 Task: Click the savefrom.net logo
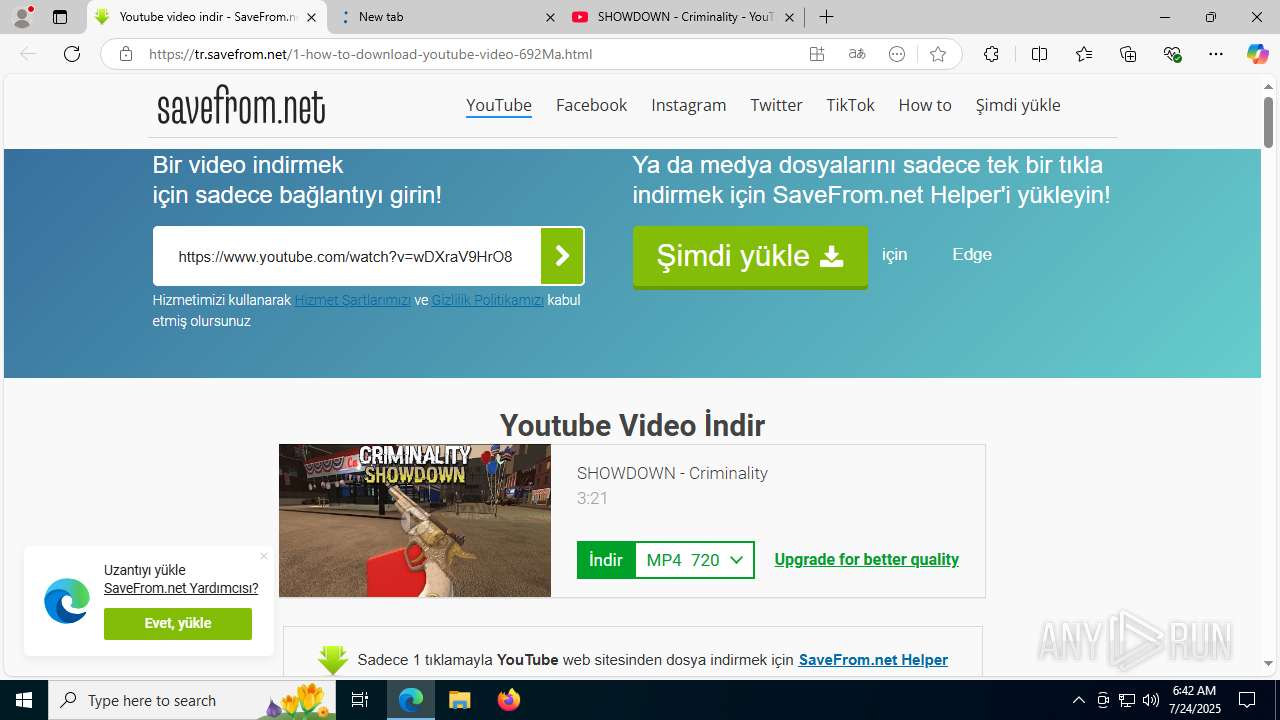click(x=241, y=106)
